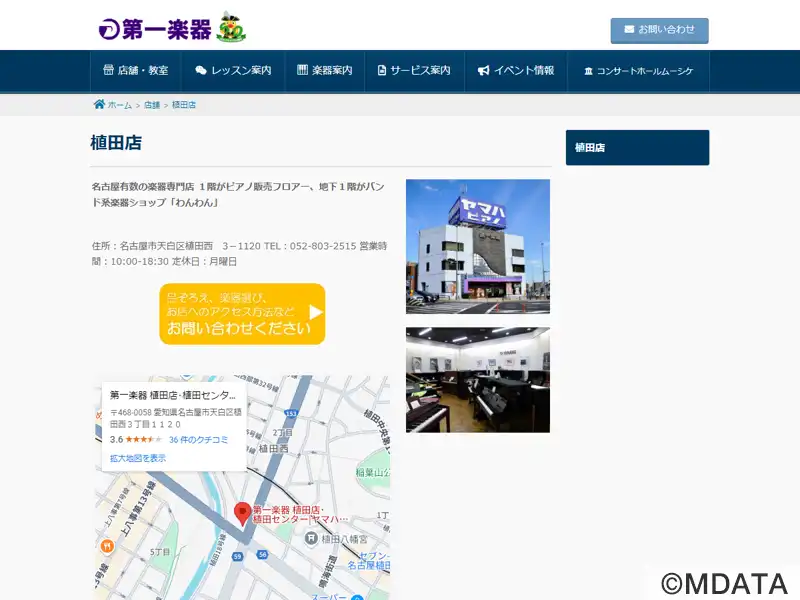
Task: Click 拡大地図を表示 link on map
Action: 138,458
